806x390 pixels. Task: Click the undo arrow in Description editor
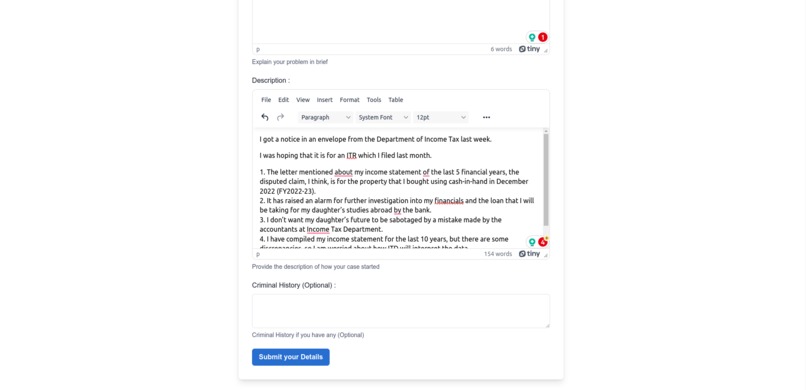[265, 117]
